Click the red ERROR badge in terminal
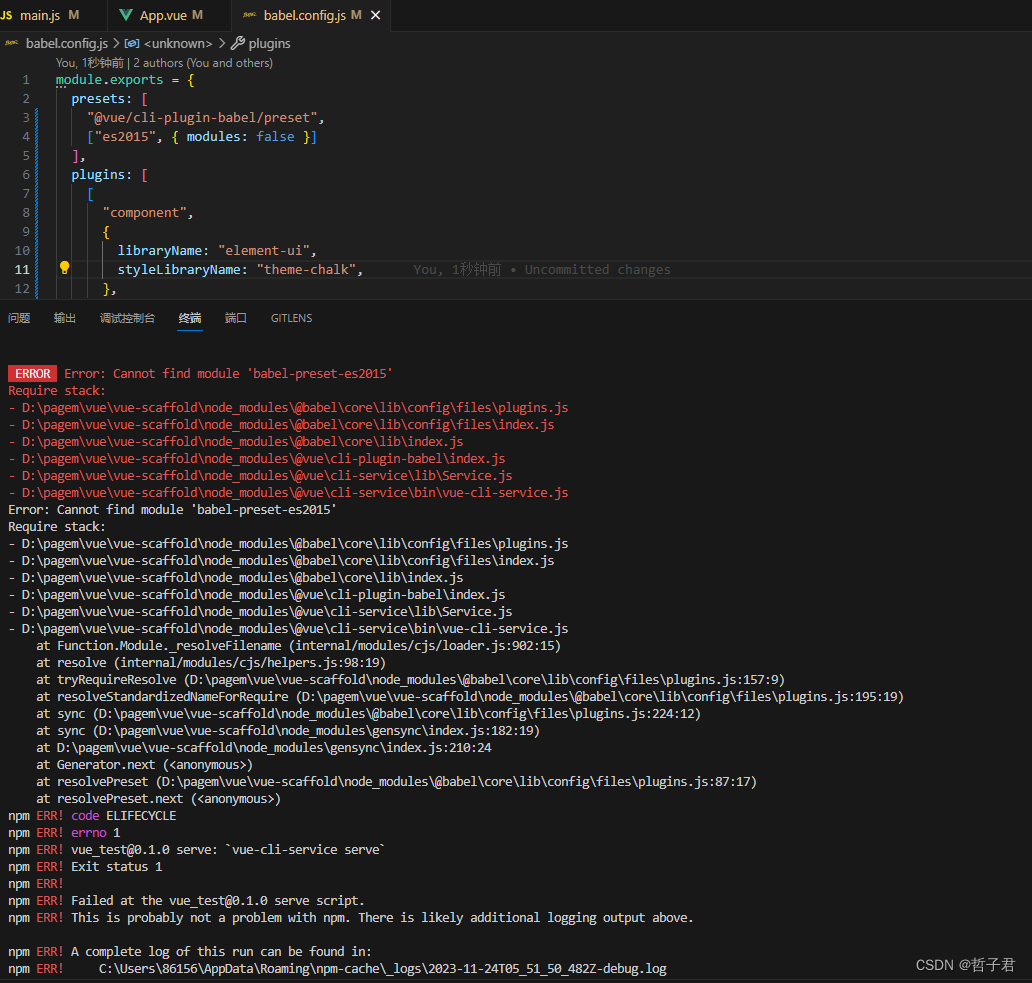The height and width of the screenshot is (983, 1032). coord(32,374)
